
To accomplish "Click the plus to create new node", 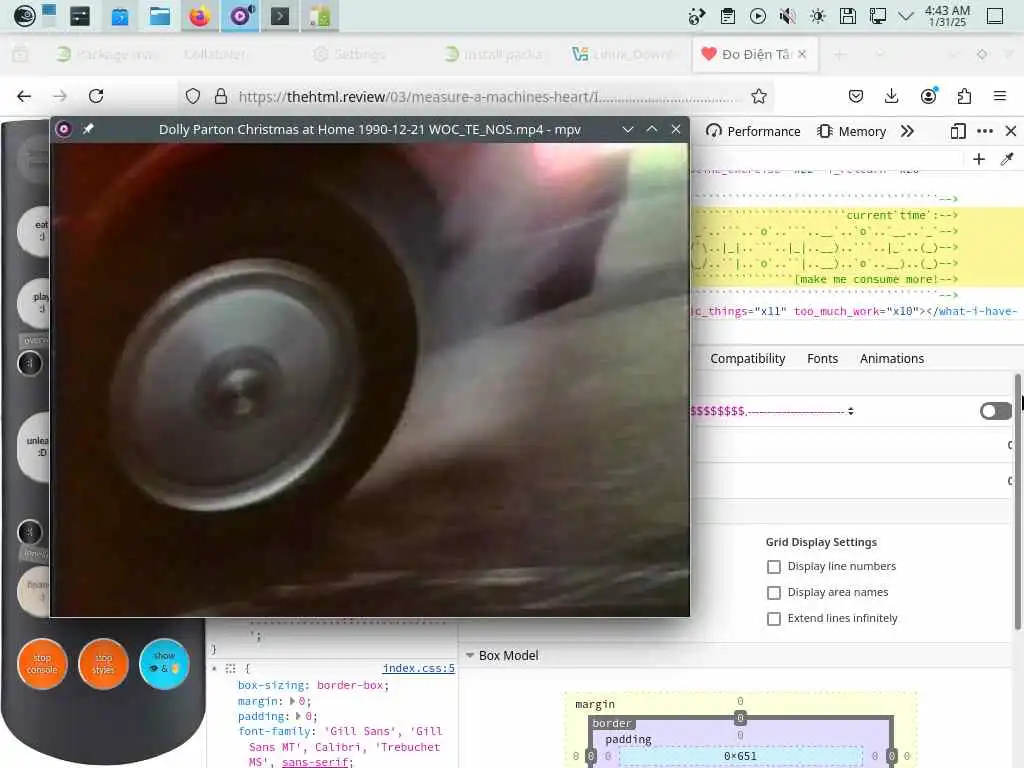I will tap(978, 159).
